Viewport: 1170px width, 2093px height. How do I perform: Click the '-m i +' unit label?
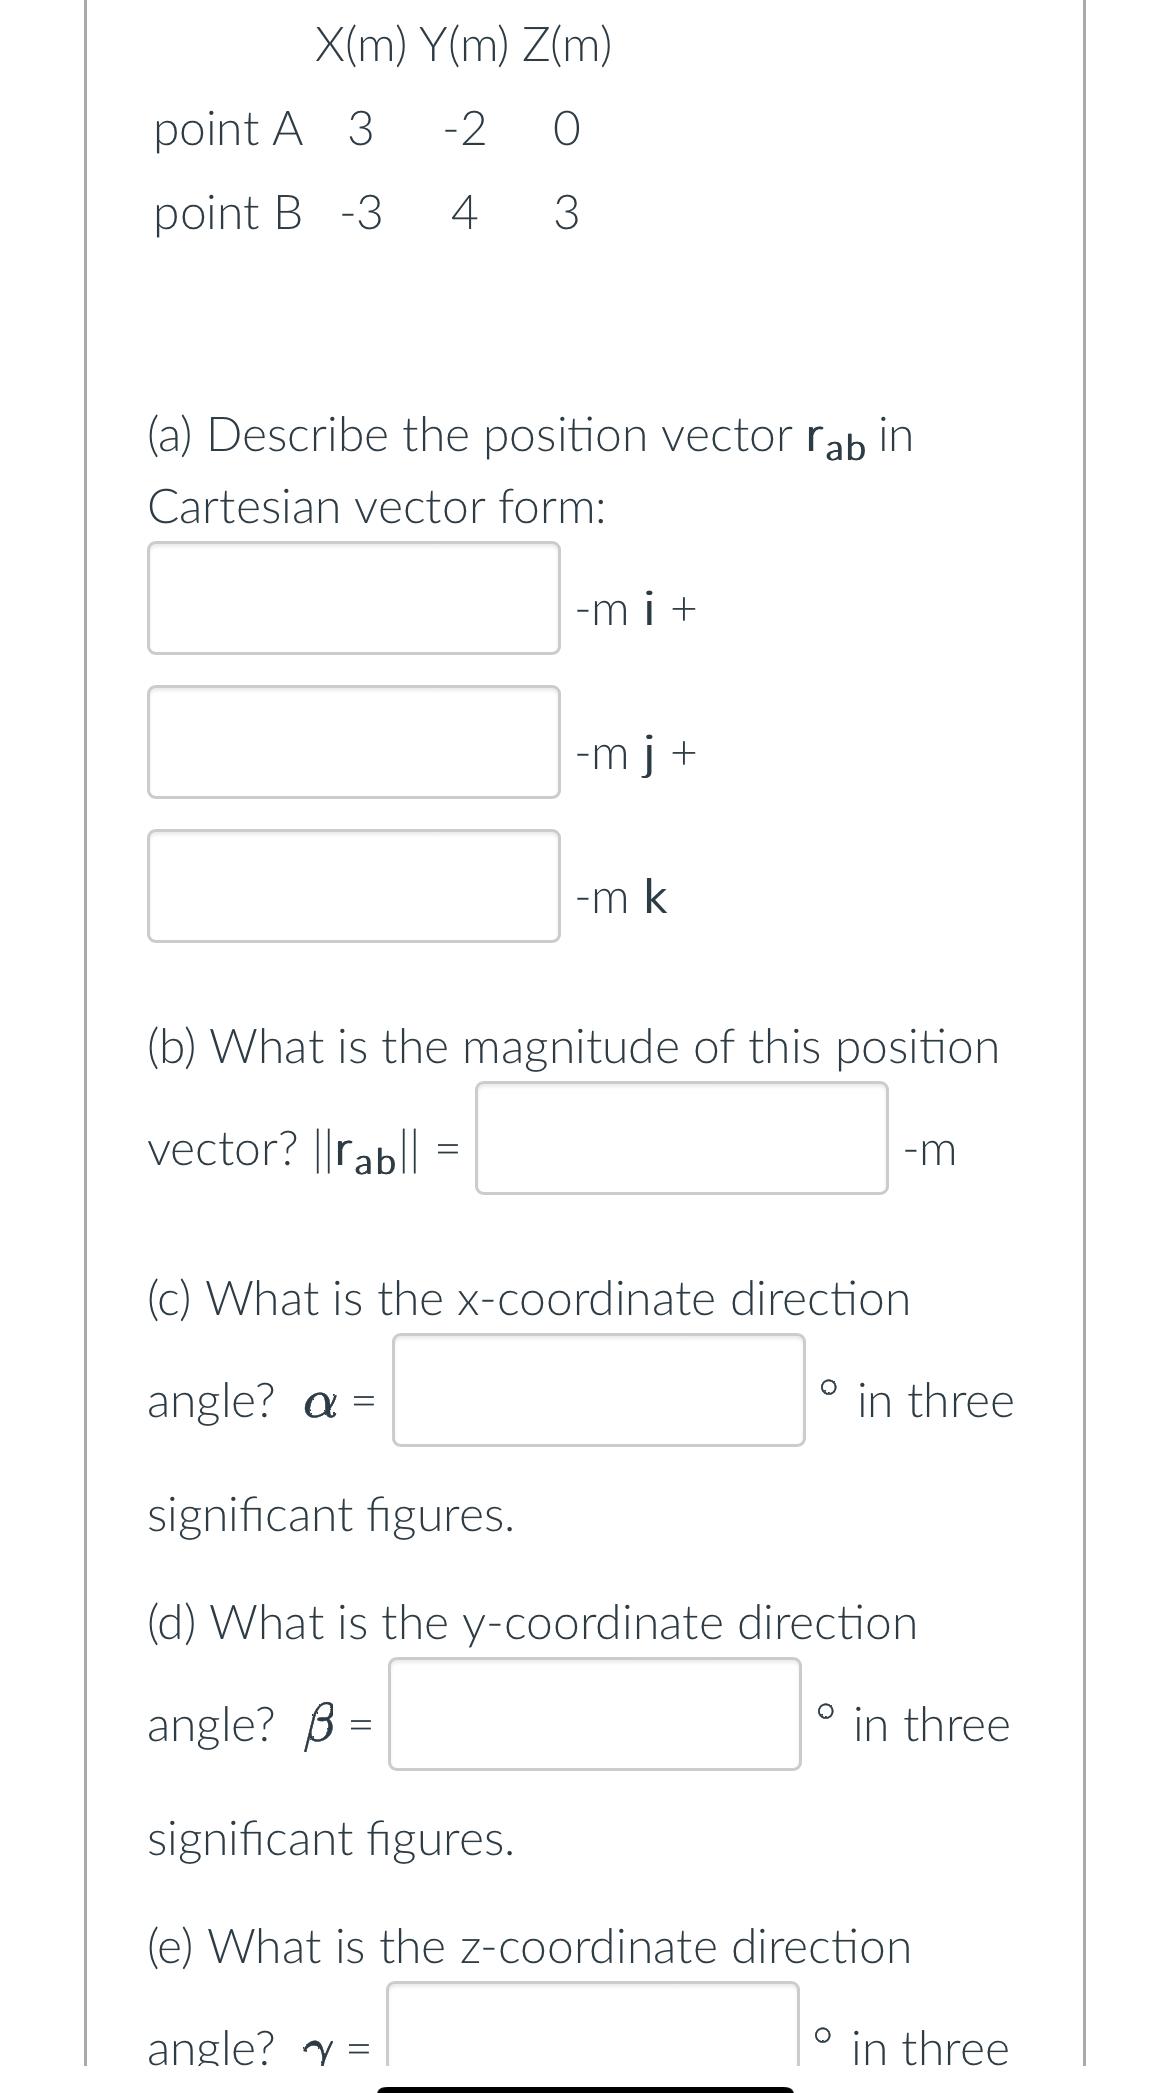634,610
